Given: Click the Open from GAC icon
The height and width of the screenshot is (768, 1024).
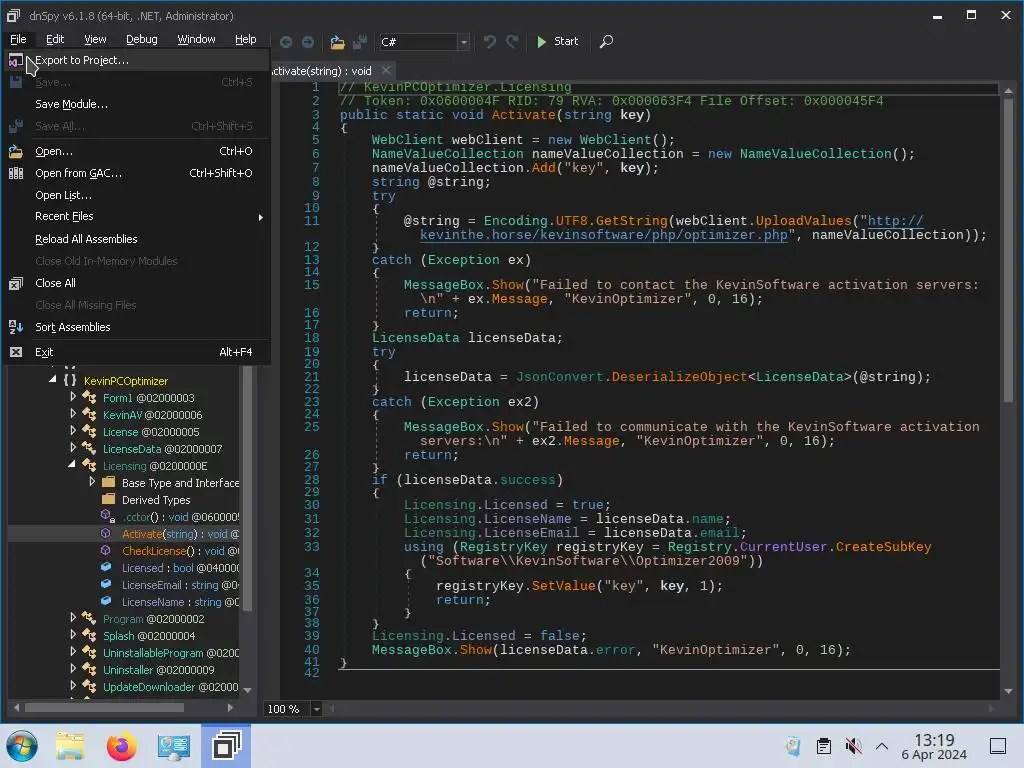Looking at the screenshot, I should coord(16,173).
